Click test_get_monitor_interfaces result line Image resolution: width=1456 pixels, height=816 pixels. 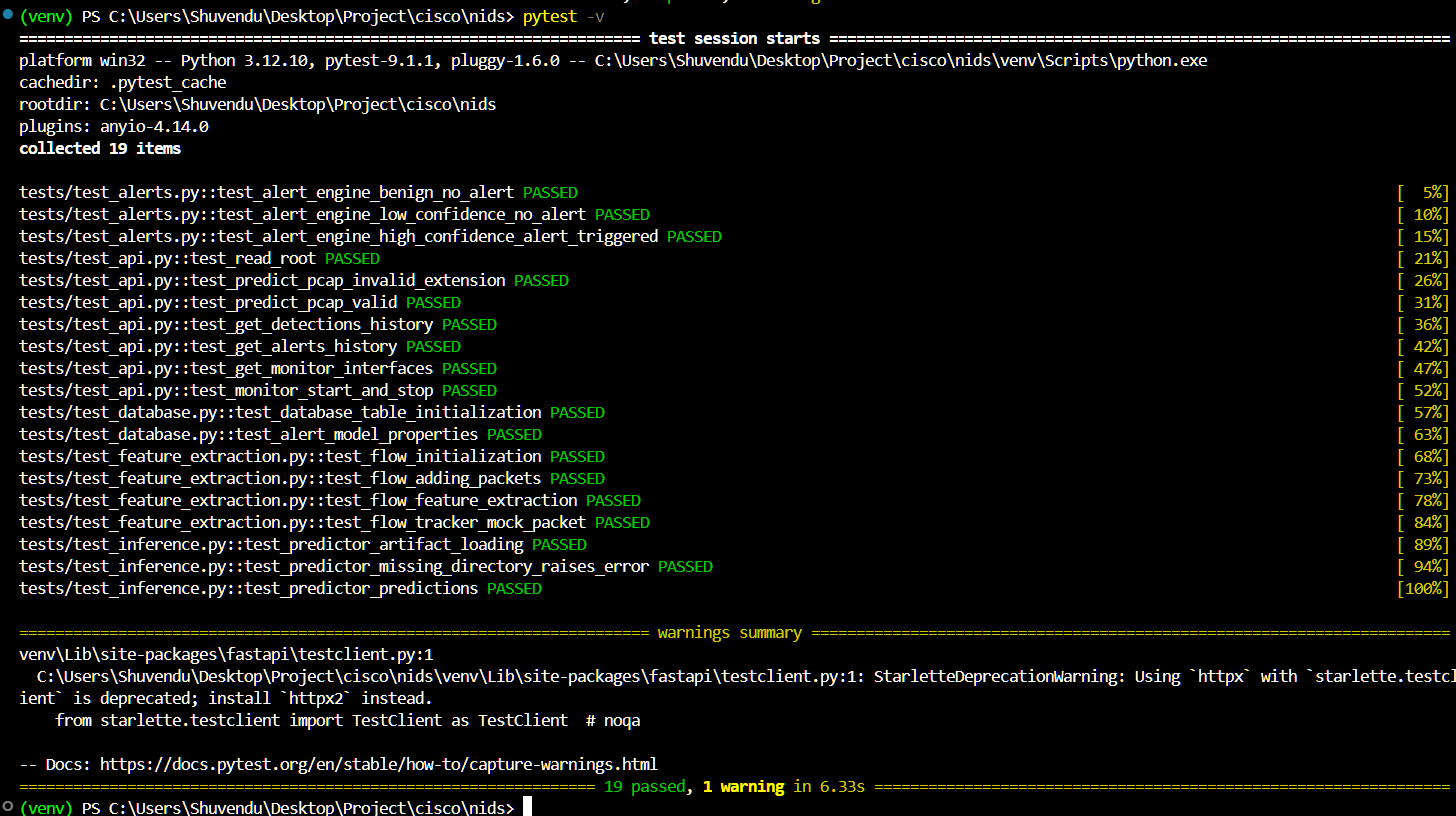[x=258, y=369]
